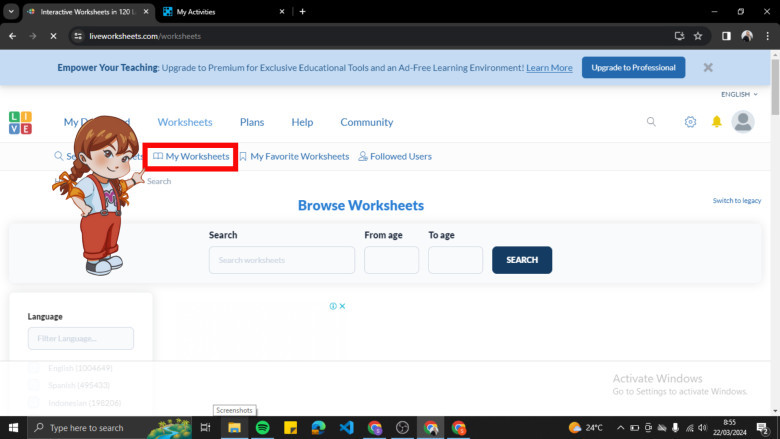Image resolution: width=780 pixels, height=439 pixels.
Task: Click the Learn More link
Action: (549, 68)
